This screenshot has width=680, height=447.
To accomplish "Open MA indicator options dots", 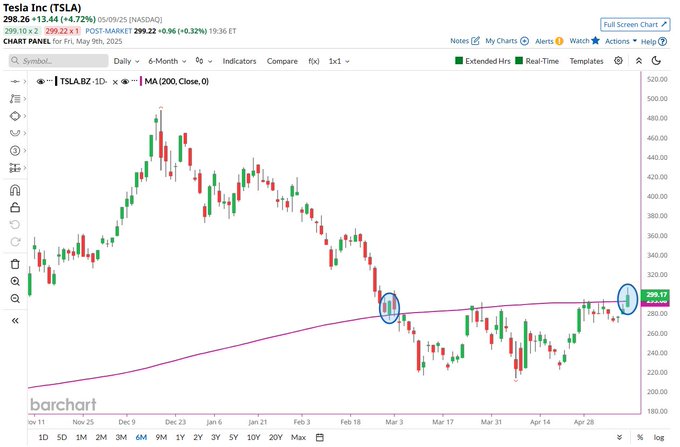I will click(x=134, y=81).
